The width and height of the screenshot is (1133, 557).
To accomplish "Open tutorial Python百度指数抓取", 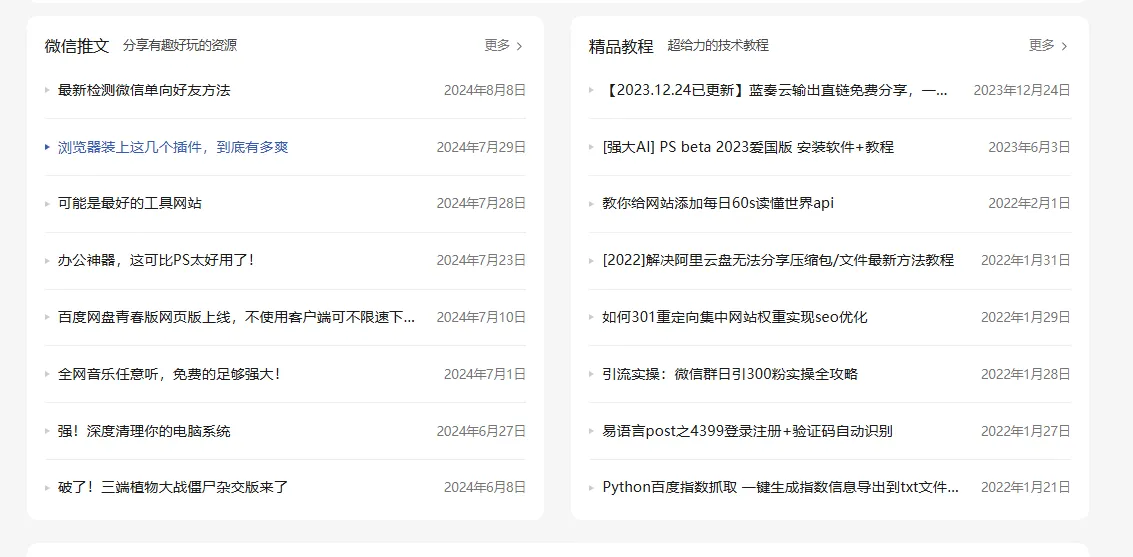I will pyautogui.click(x=780, y=487).
